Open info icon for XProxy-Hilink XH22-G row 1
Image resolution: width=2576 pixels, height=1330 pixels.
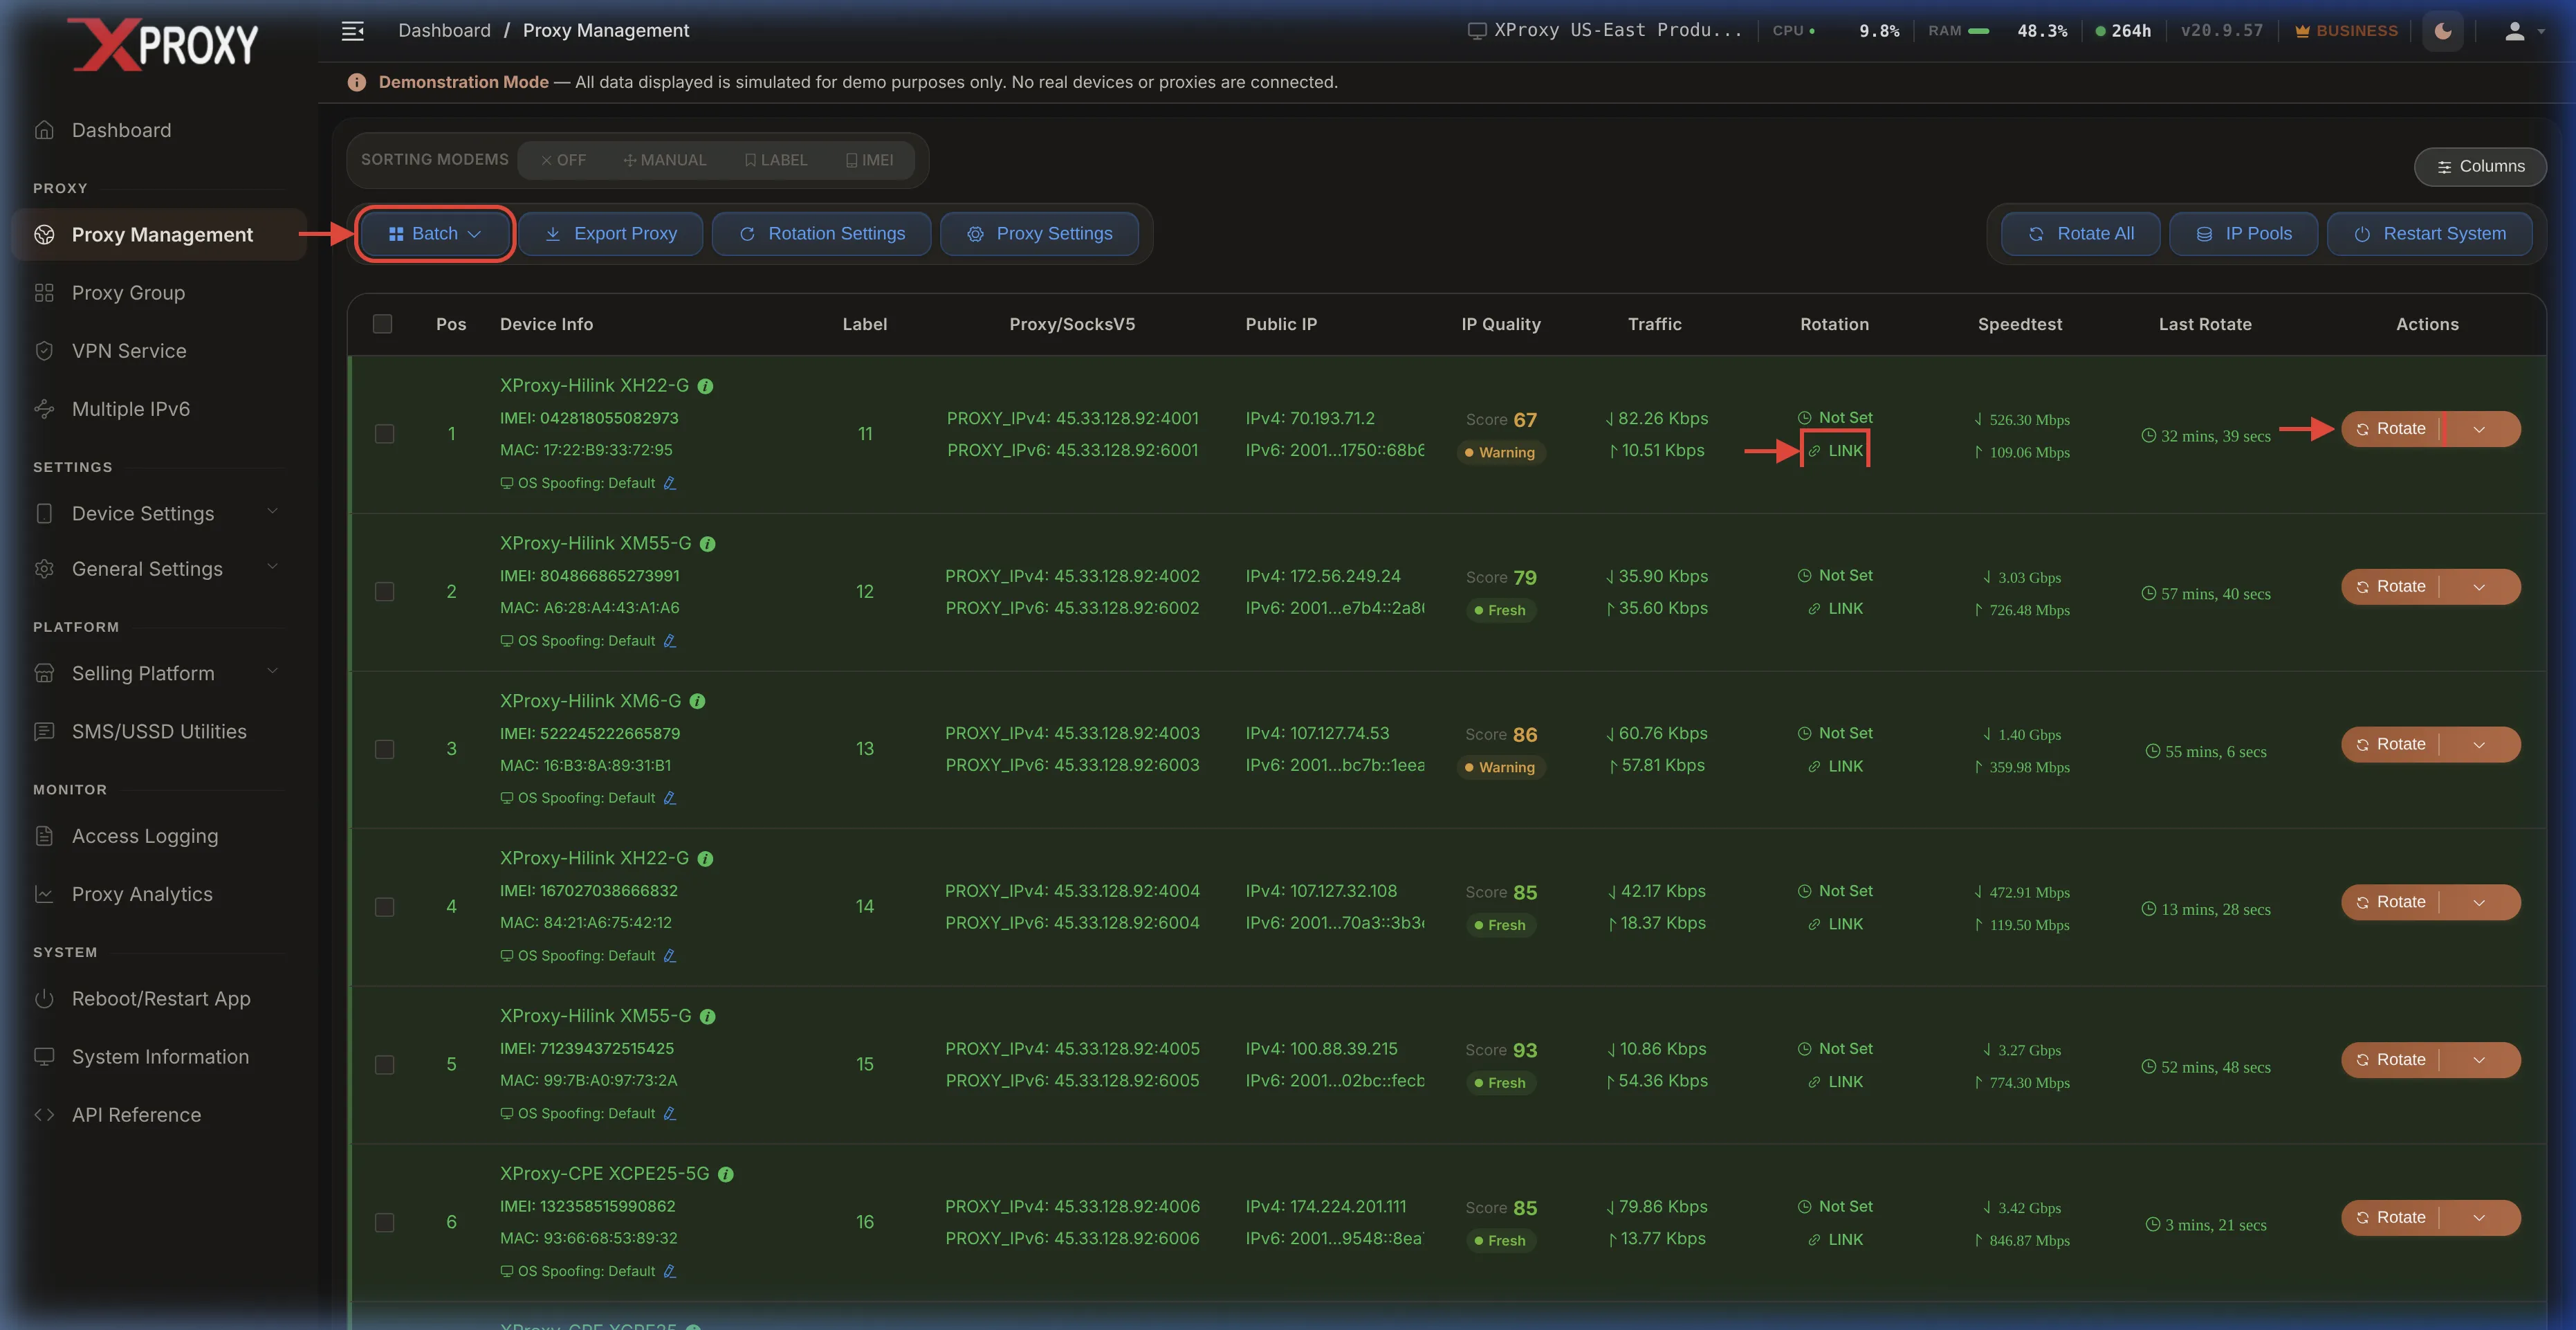click(705, 386)
